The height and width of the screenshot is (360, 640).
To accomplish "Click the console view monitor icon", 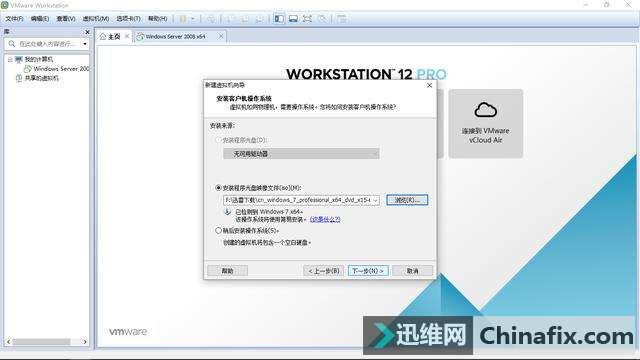I will point(293,19).
